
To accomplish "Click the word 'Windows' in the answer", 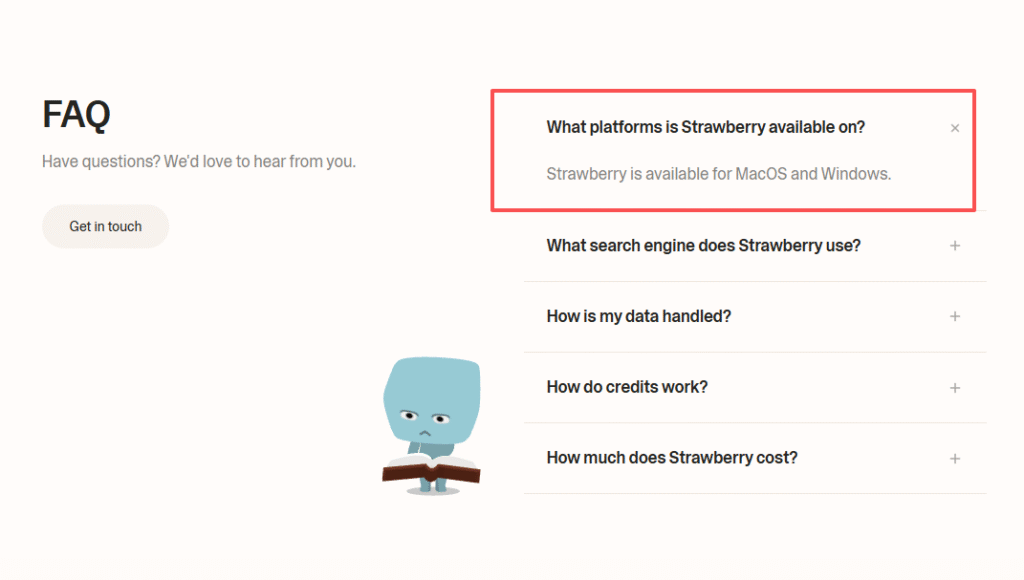I will [x=854, y=174].
